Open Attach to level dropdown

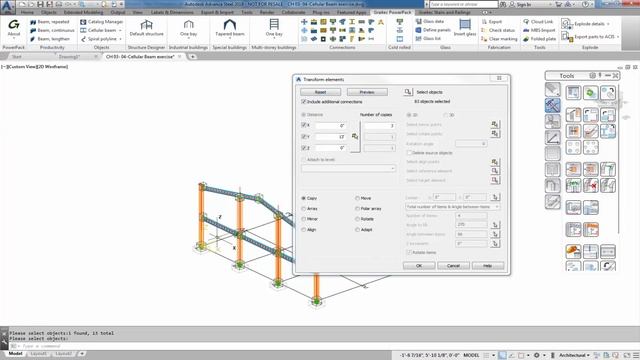coord(349,169)
